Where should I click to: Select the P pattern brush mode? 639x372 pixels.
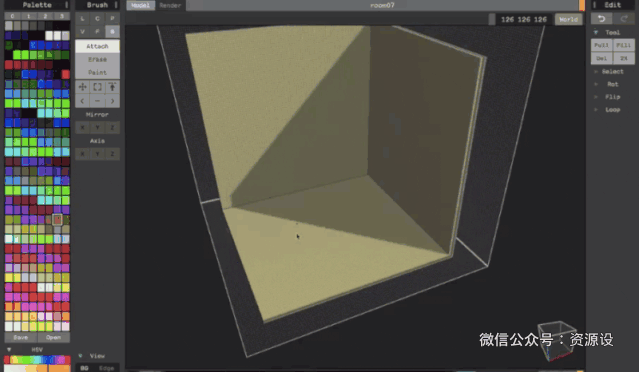(112, 19)
